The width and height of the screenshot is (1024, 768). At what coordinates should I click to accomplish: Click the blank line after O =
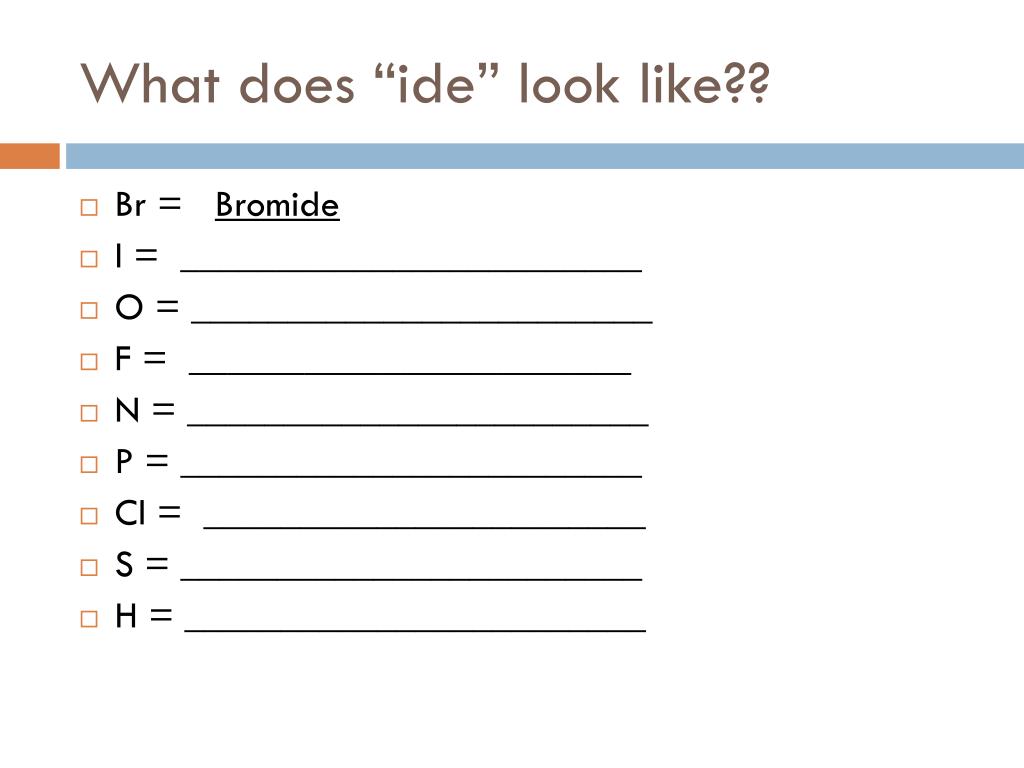tap(422, 321)
